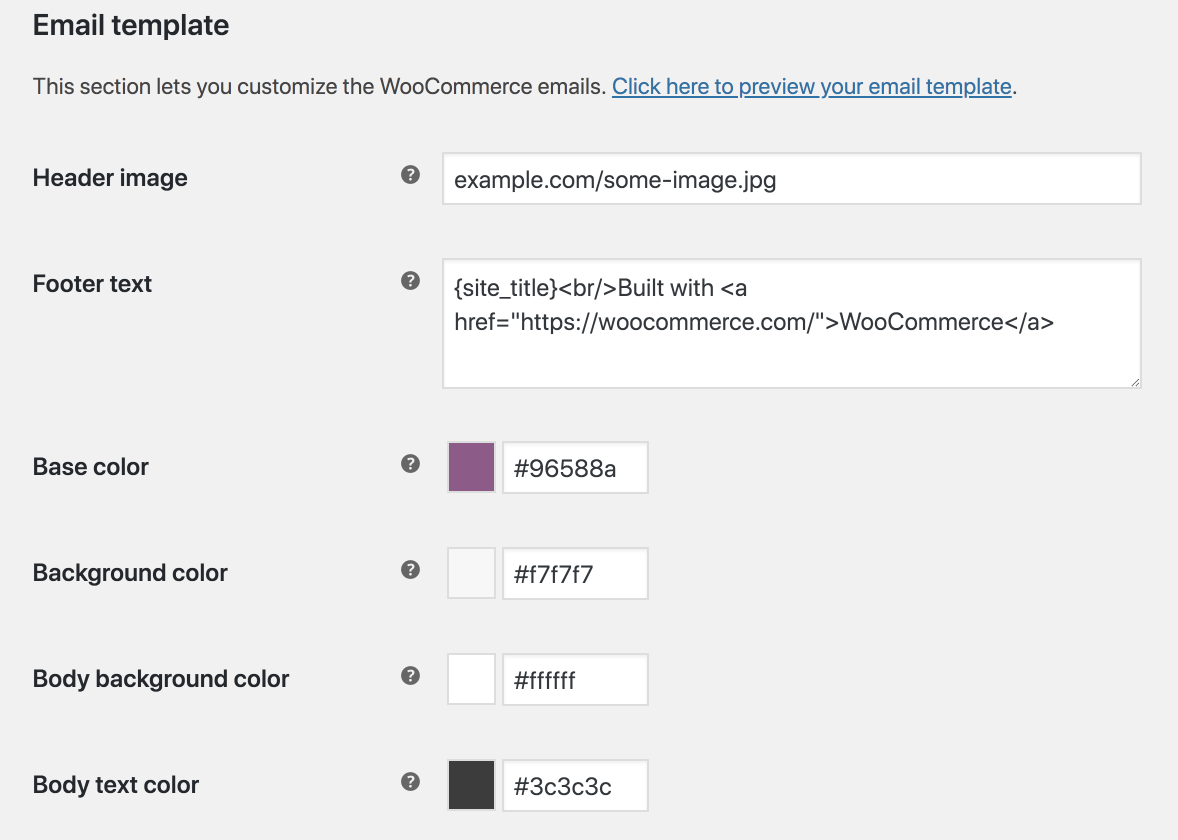
Task: Open the preview your email template link
Action: click(811, 87)
